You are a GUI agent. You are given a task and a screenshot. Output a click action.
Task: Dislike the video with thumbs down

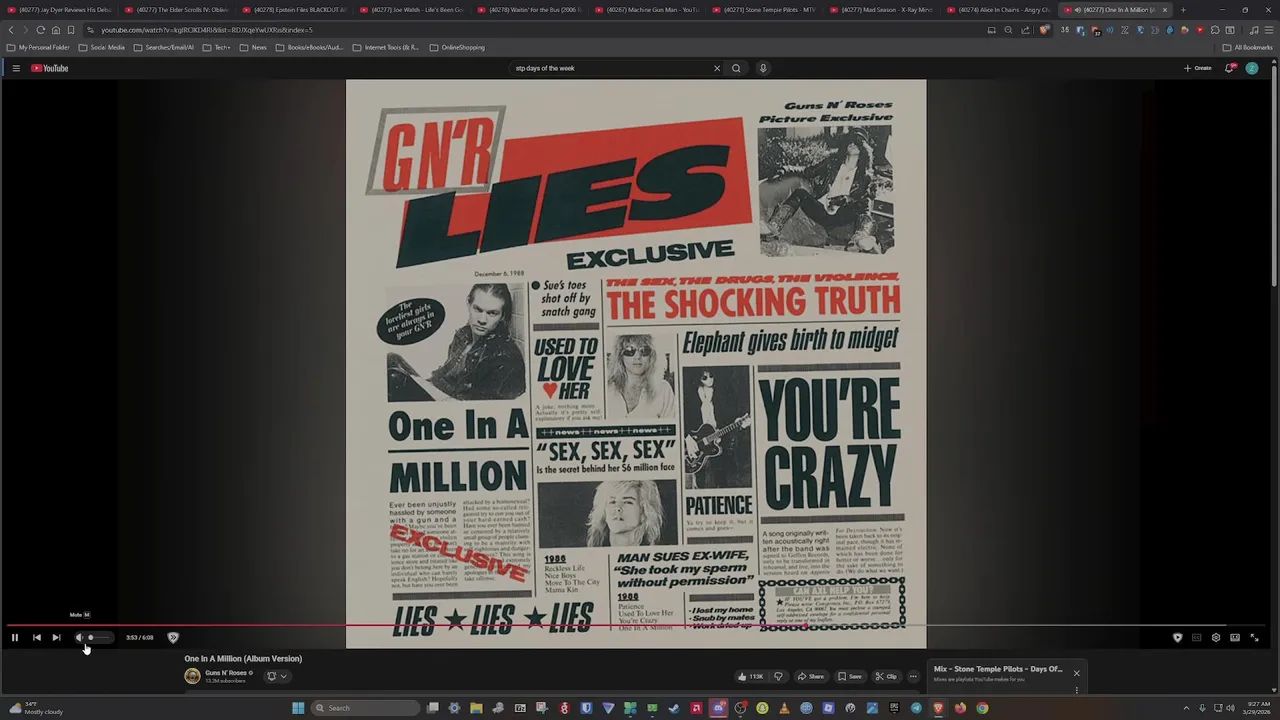778,676
